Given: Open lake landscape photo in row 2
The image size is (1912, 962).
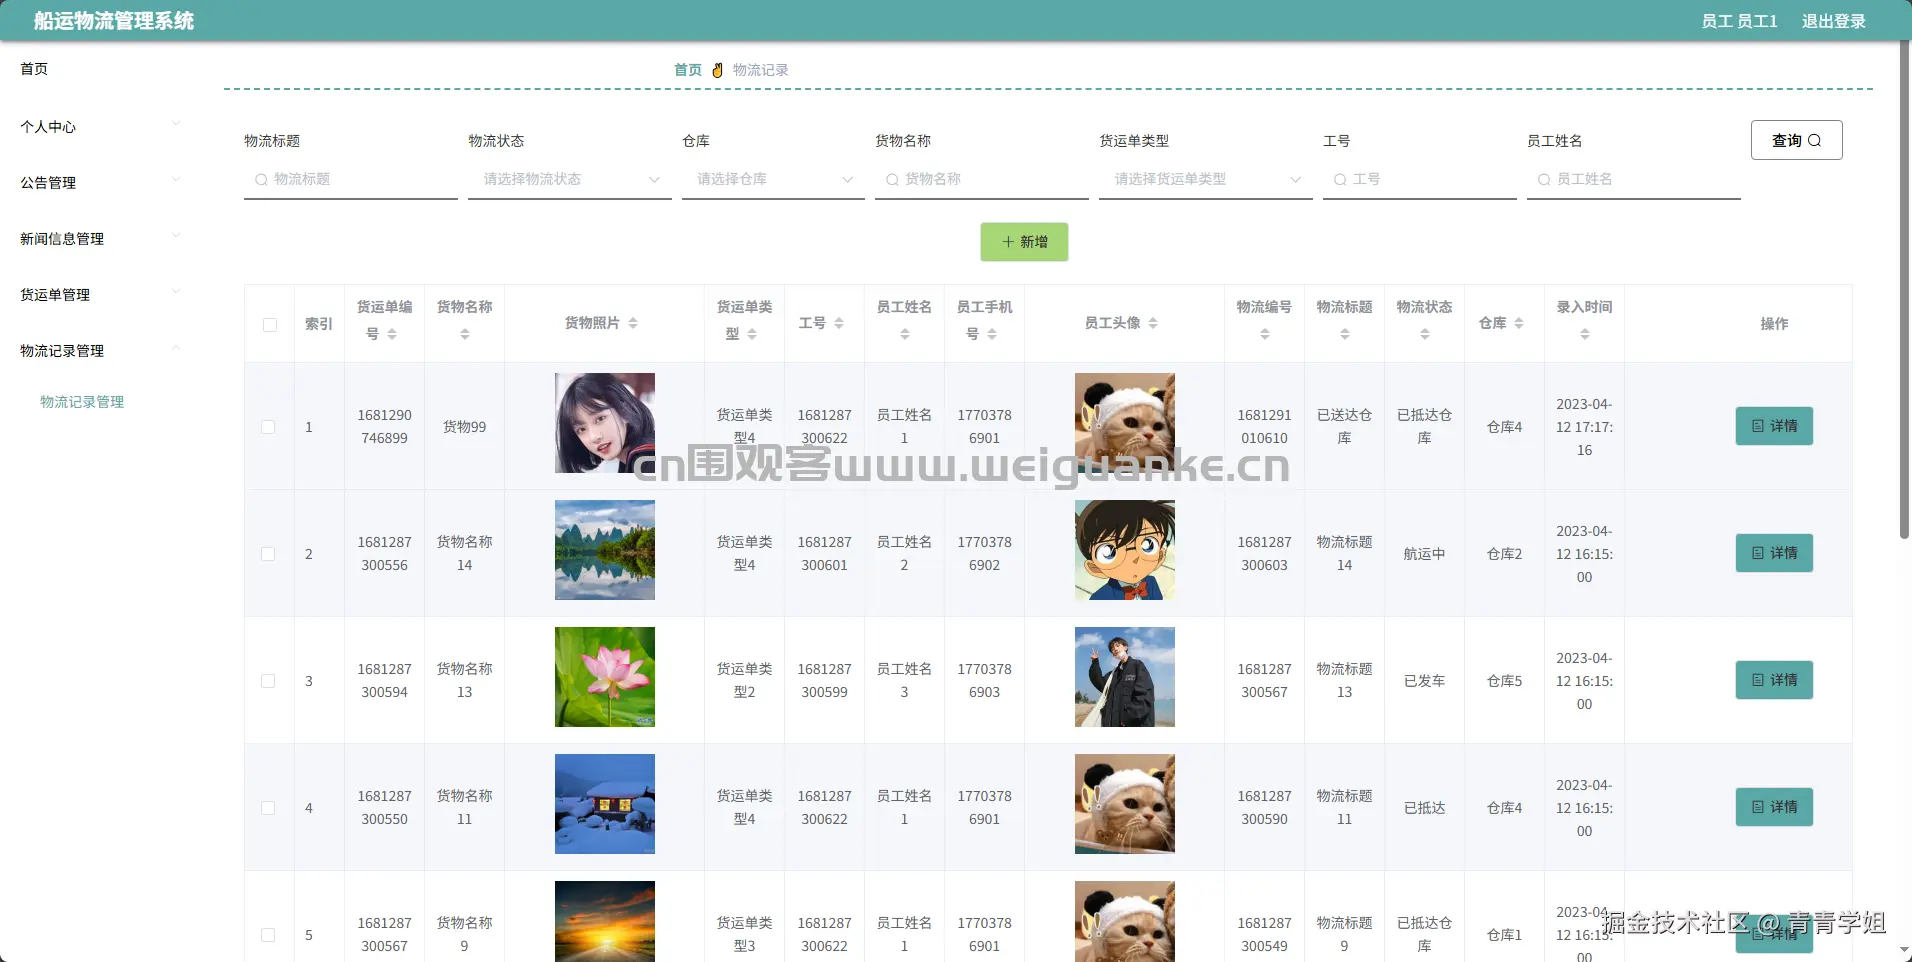Looking at the screenshot, I should tap(605, 550).
